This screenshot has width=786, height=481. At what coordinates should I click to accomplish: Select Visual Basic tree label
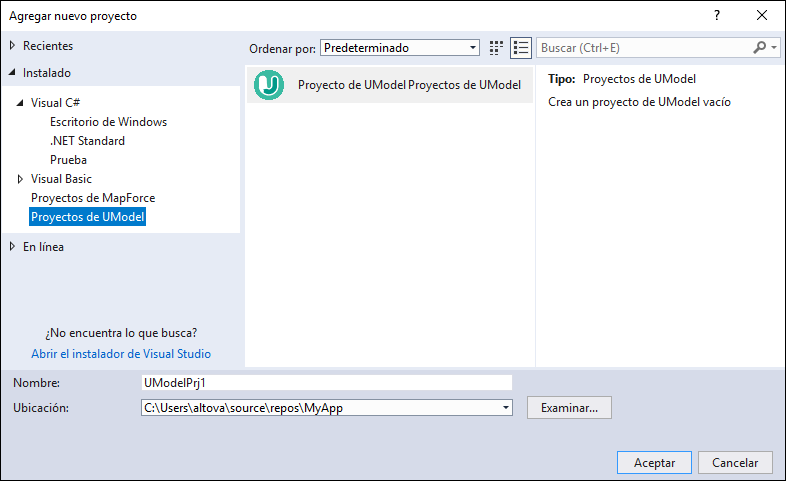click(x=61, y=179)
